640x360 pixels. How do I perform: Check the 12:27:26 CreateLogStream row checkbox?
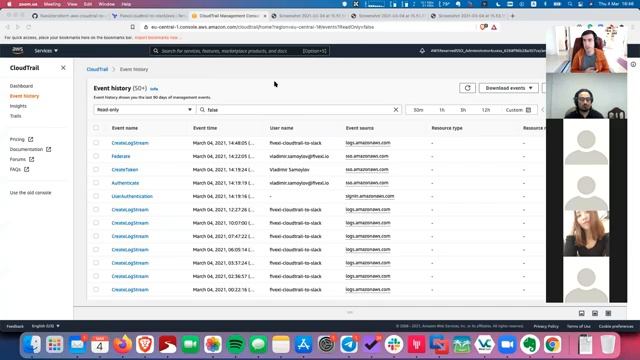tap(96, 209)
